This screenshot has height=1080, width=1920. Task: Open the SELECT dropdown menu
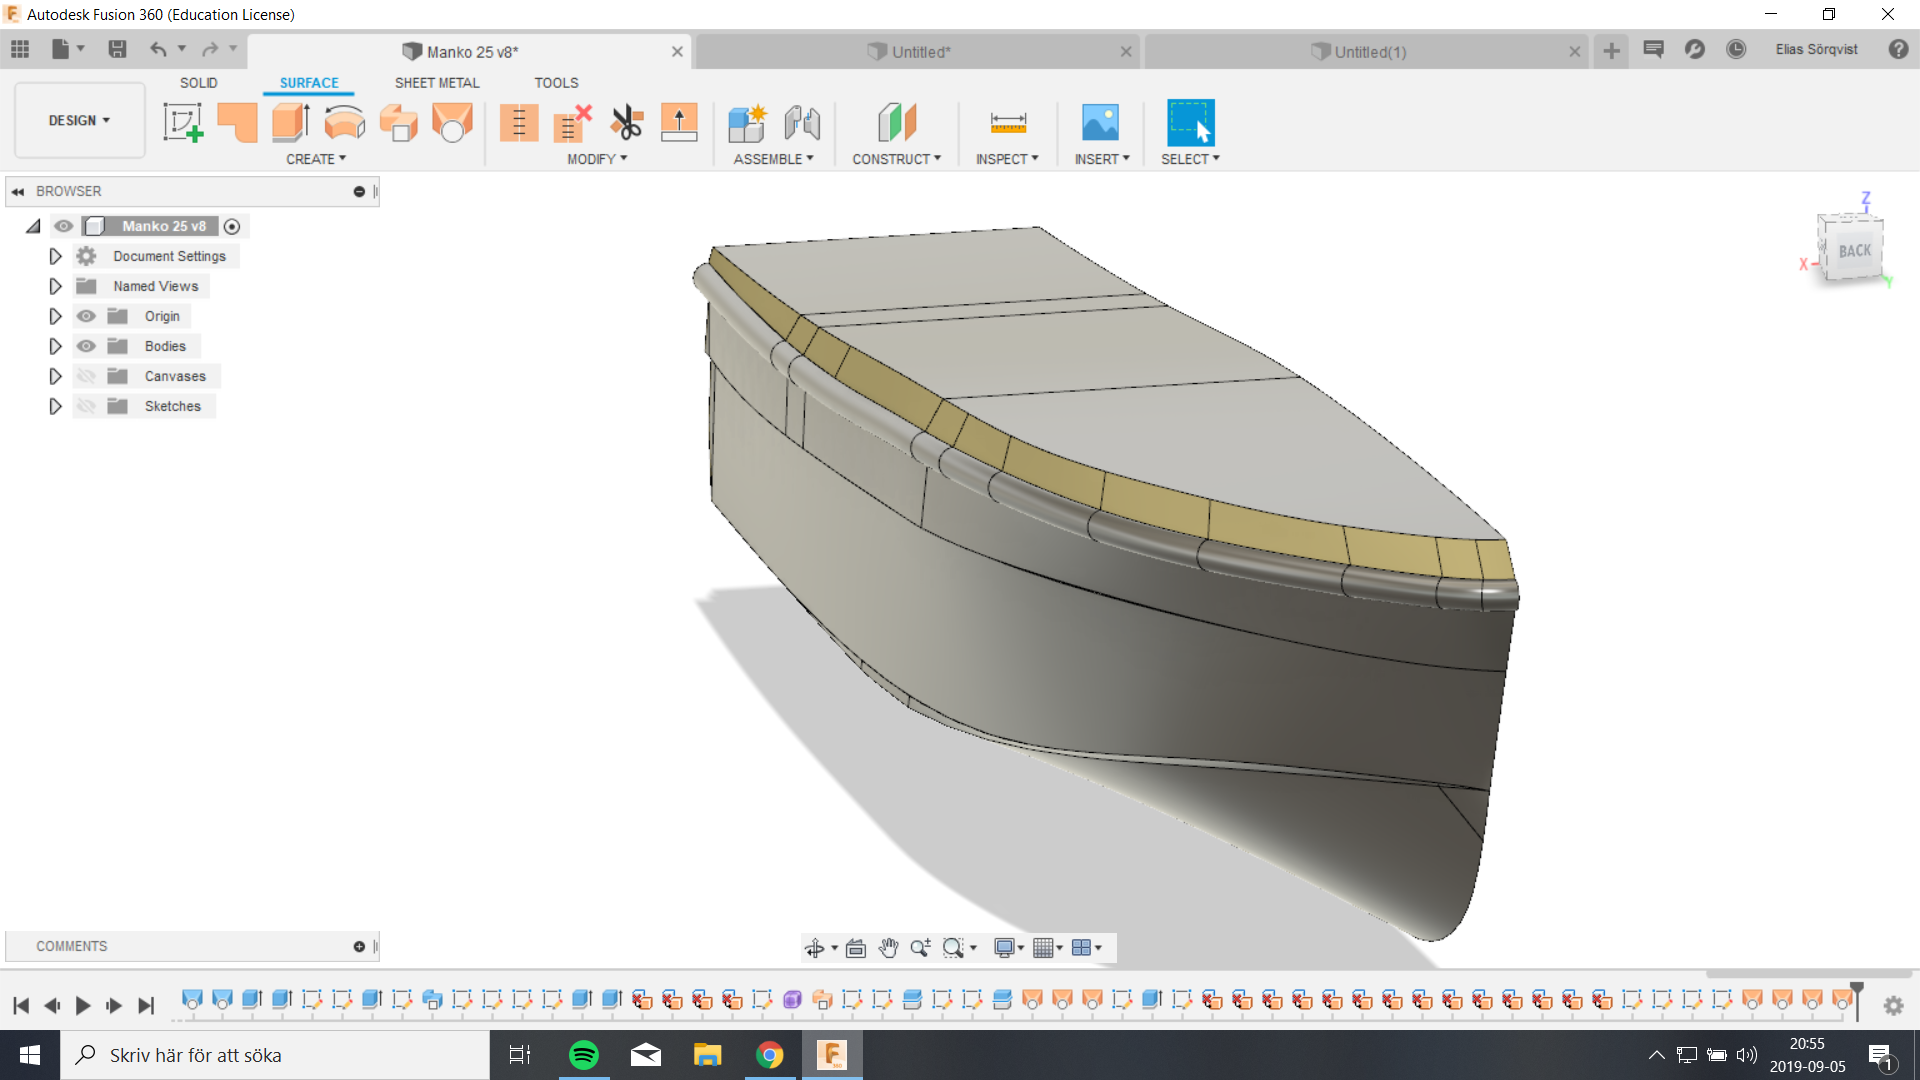[x=1190, y=158]
